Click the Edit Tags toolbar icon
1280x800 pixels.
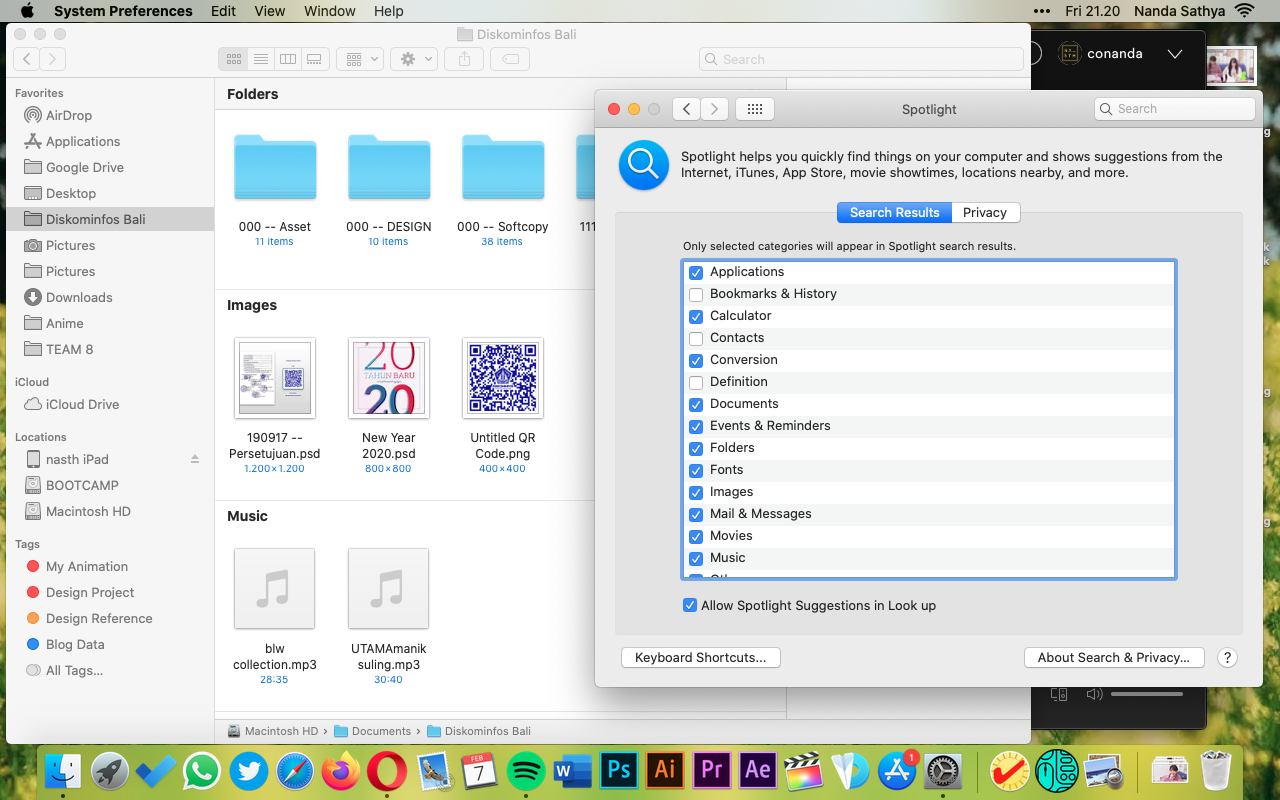[x=510, y=59]
